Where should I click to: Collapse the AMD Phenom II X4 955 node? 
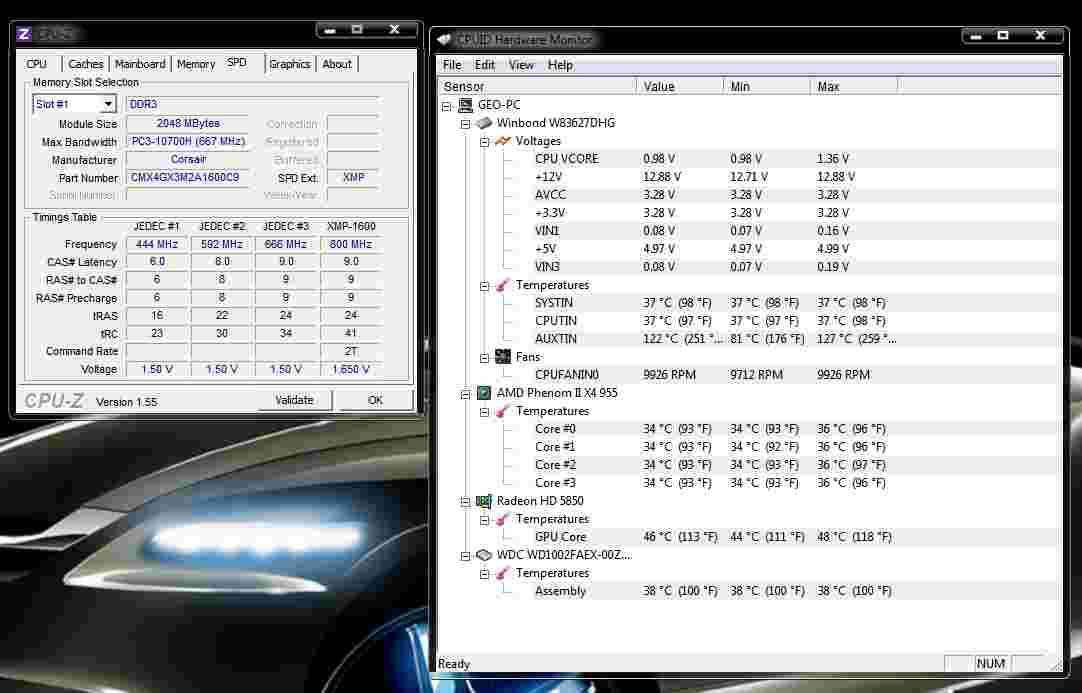coord(466,393)
